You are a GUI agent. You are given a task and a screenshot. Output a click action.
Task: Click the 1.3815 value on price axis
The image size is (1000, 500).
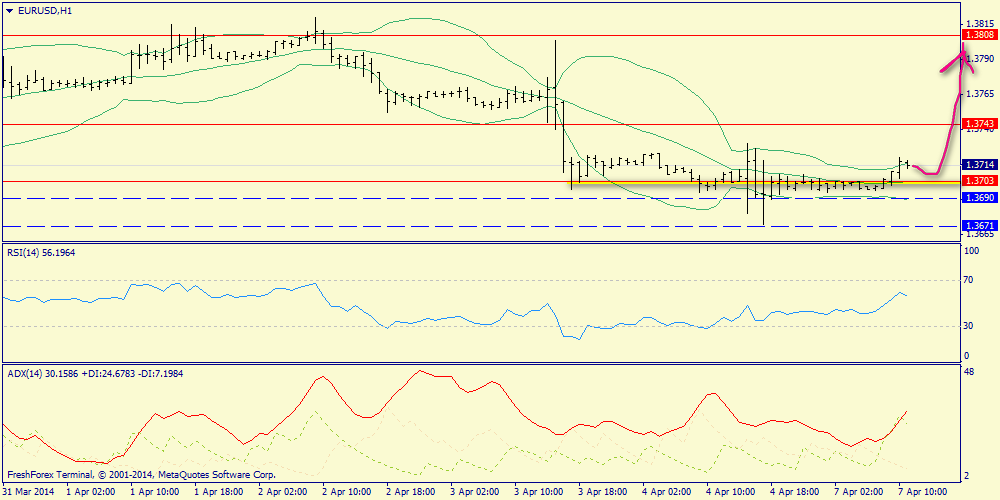coord(980,22)
